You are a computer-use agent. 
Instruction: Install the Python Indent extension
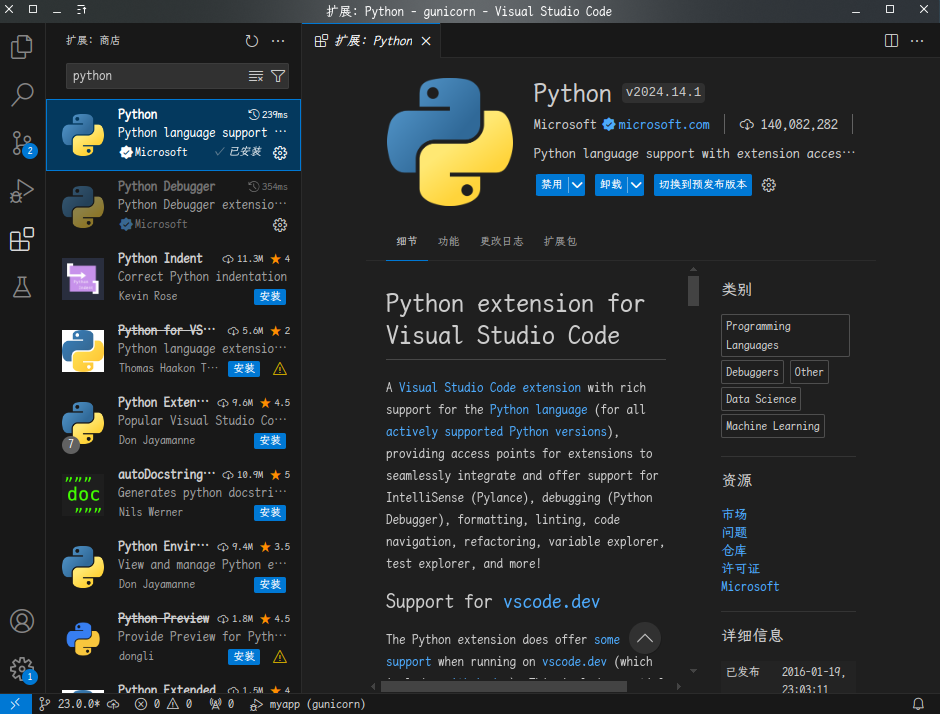(x=270, y=297)
